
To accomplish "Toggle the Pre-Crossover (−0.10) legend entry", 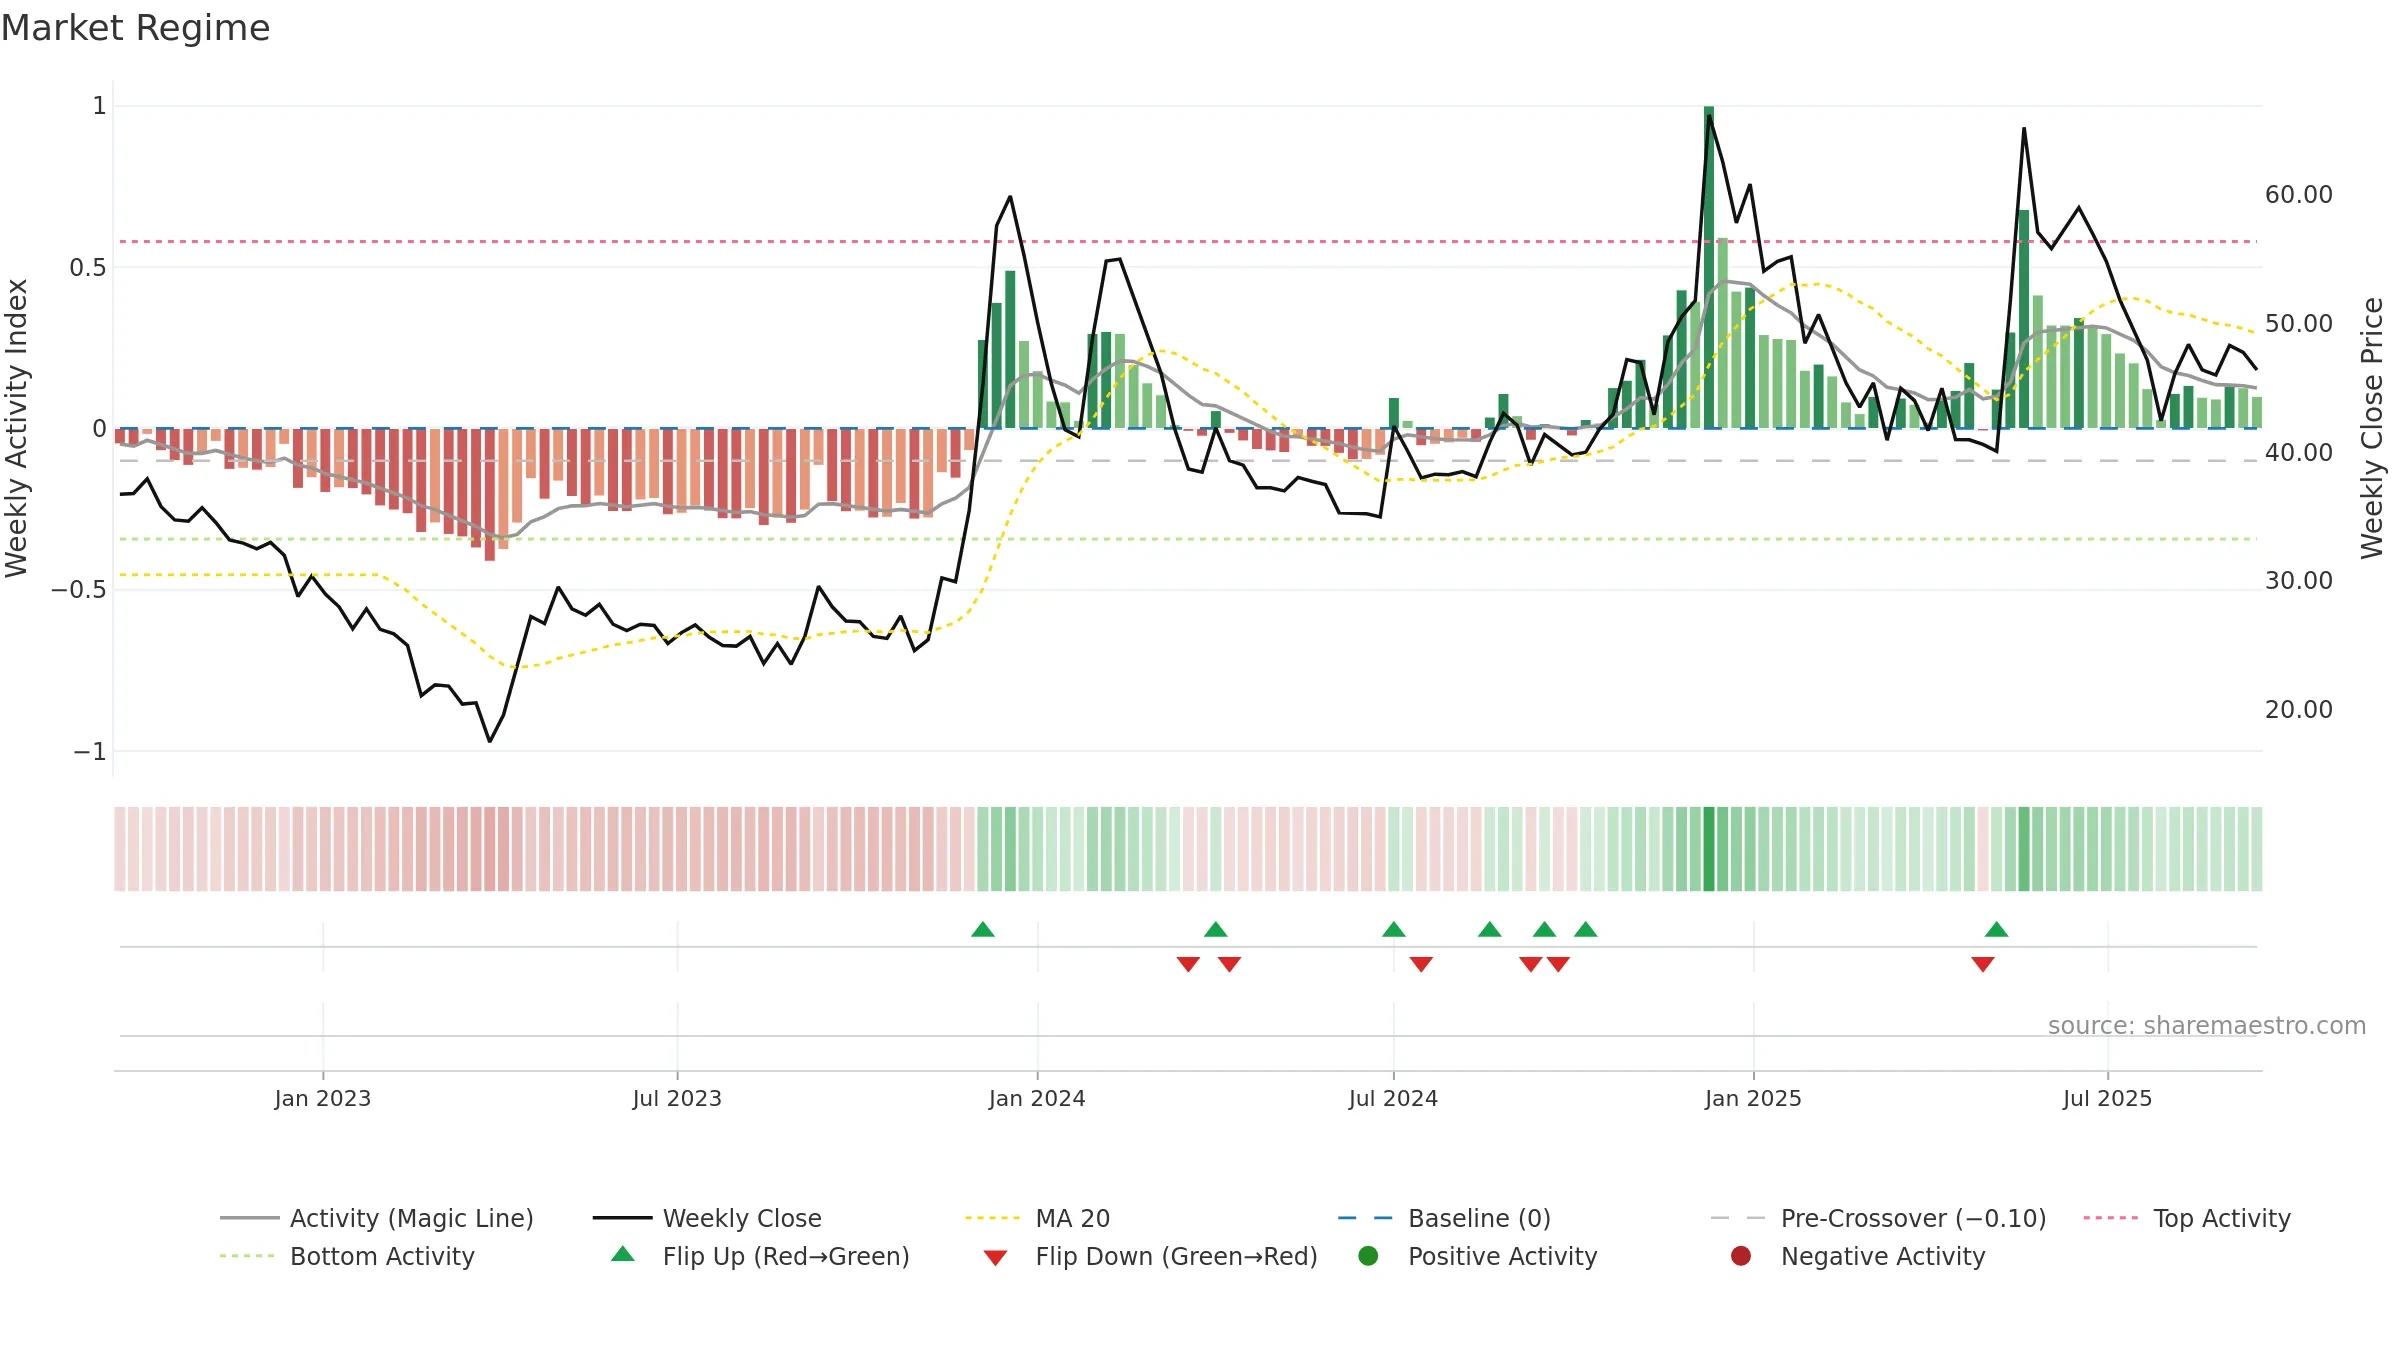I will coord(1878,1218).
